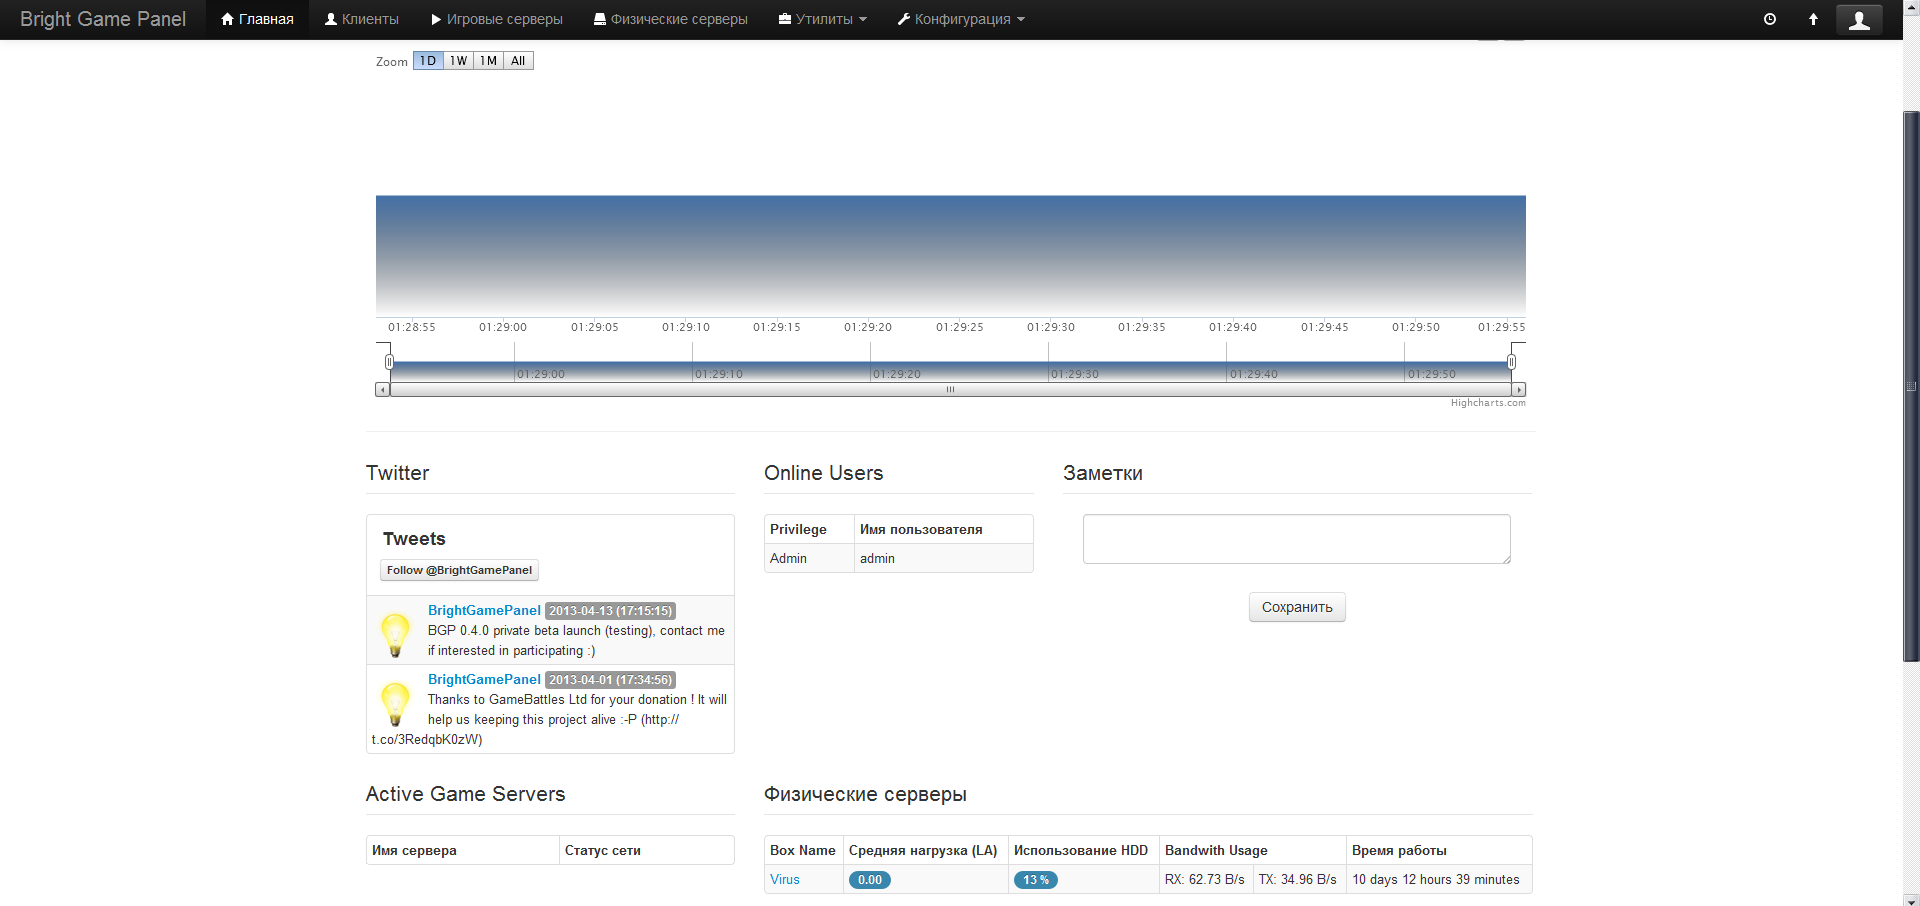Click the page vertical scrollbar thumb
This screenshot has height=906, width=1920.
(1911, 386)
